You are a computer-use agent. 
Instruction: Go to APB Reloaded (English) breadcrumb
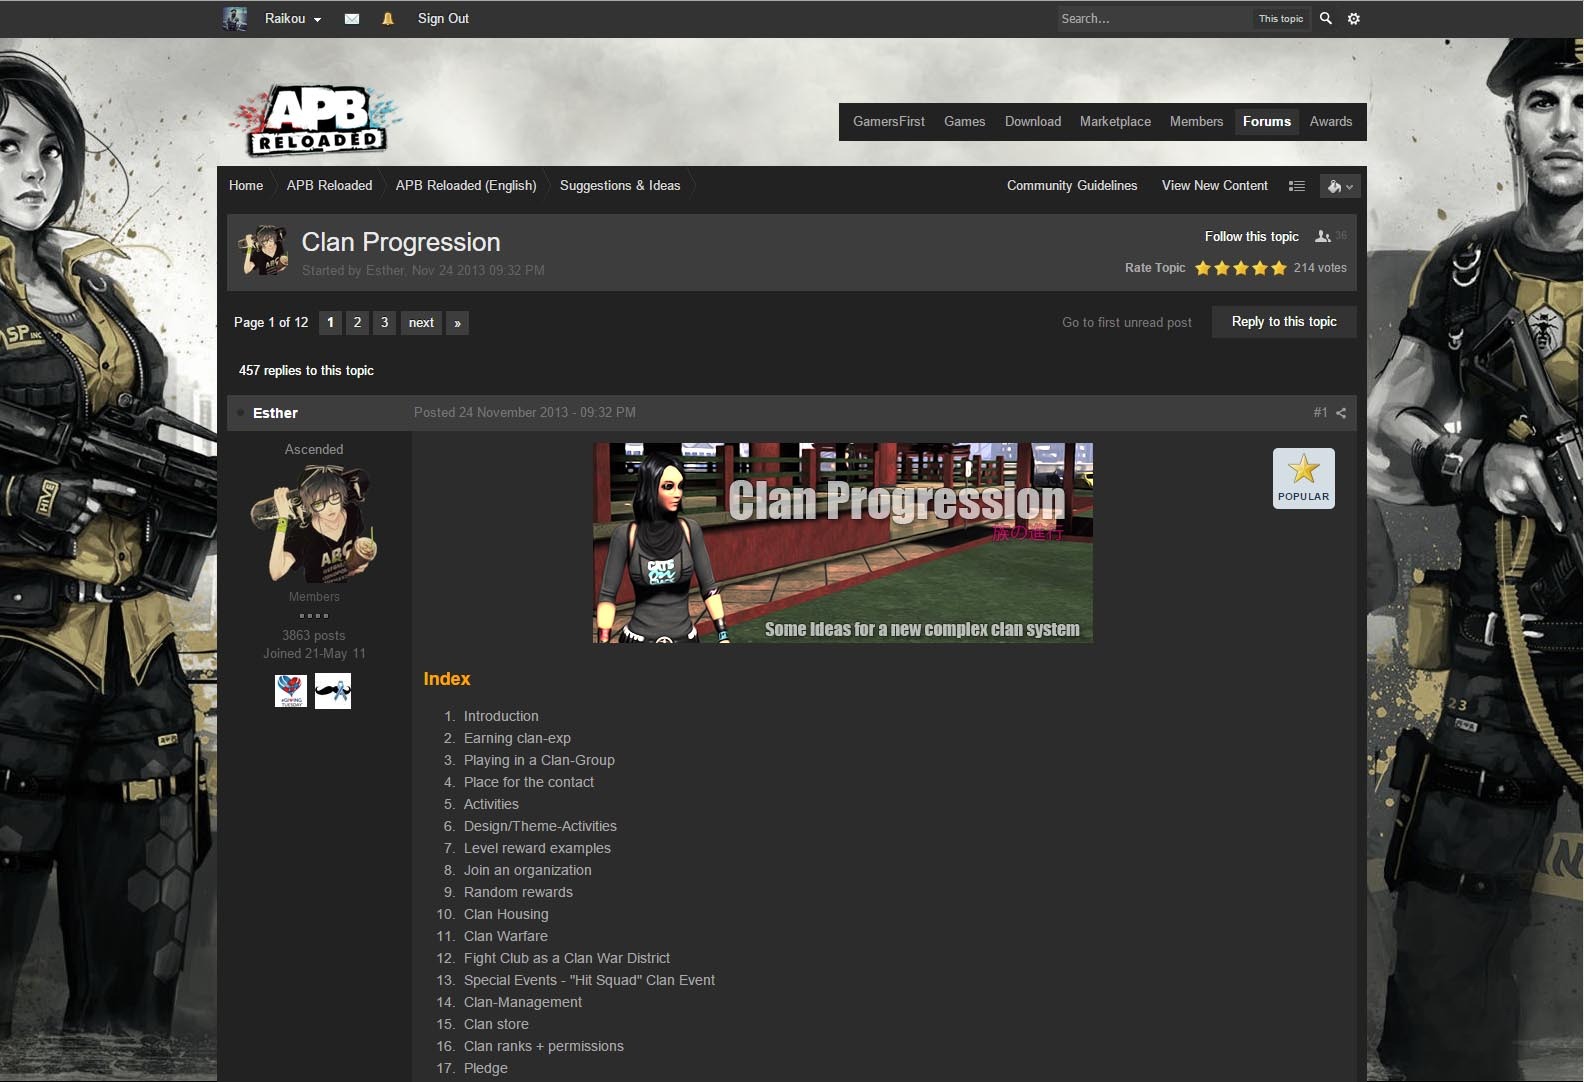(466, 185)
